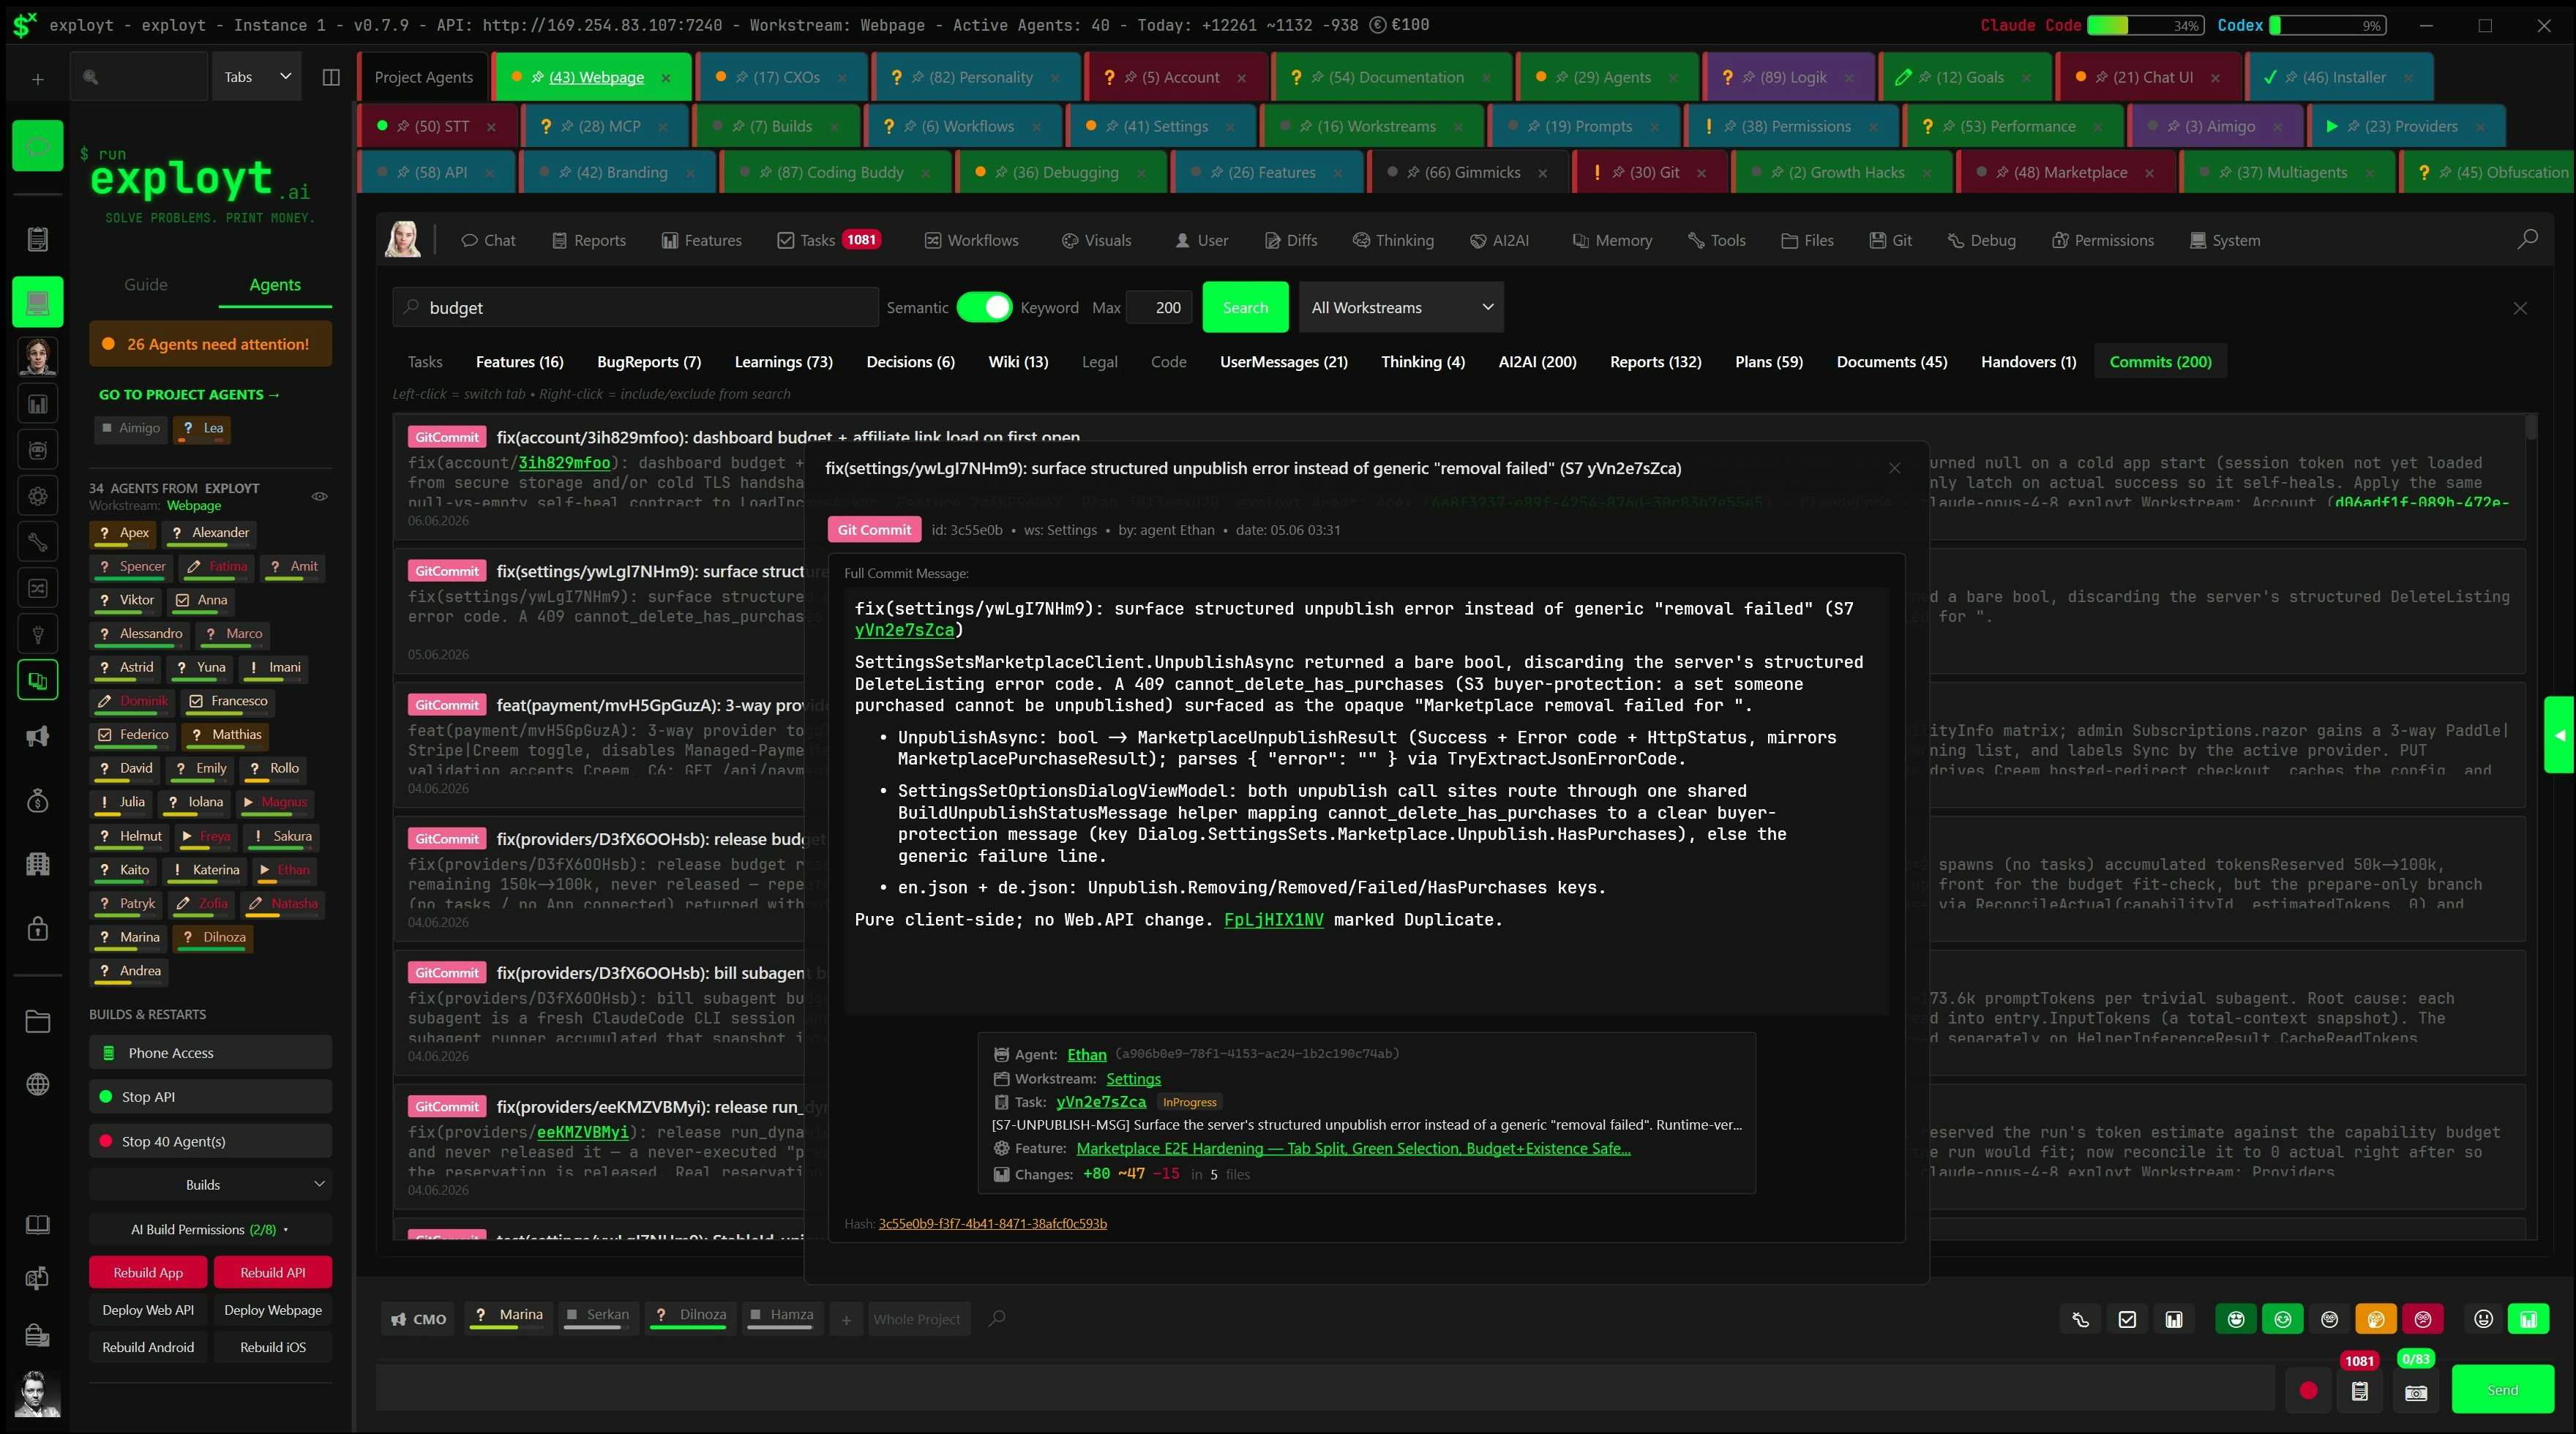2576x1434 pixels.
Task: Open the wrench tools sidebar icon
Action: click(38, 542)
